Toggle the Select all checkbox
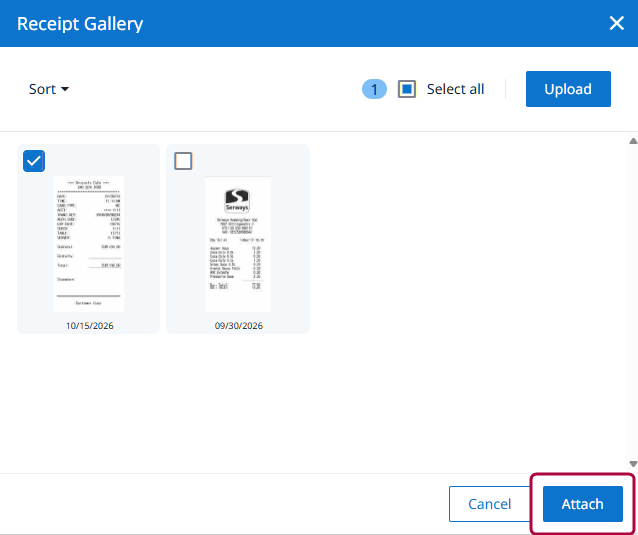638x535 pixels. [406, 89]
